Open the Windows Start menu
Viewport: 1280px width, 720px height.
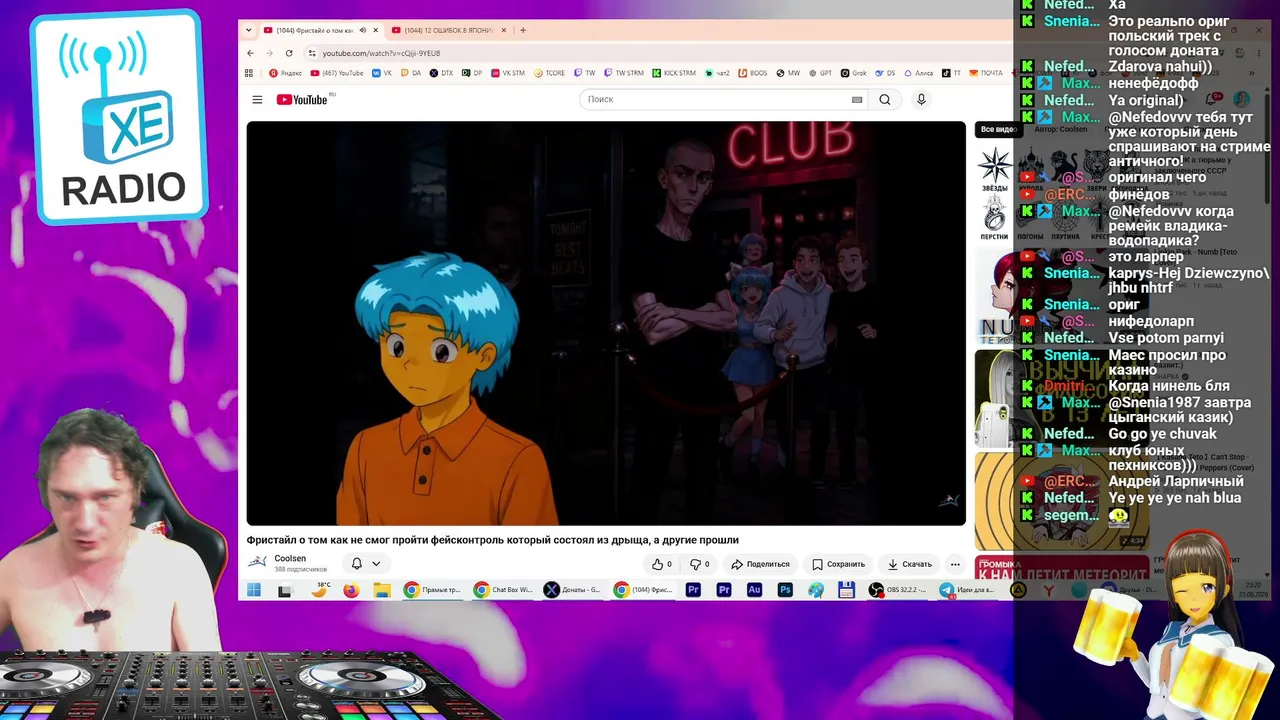(x=254, y=591)
